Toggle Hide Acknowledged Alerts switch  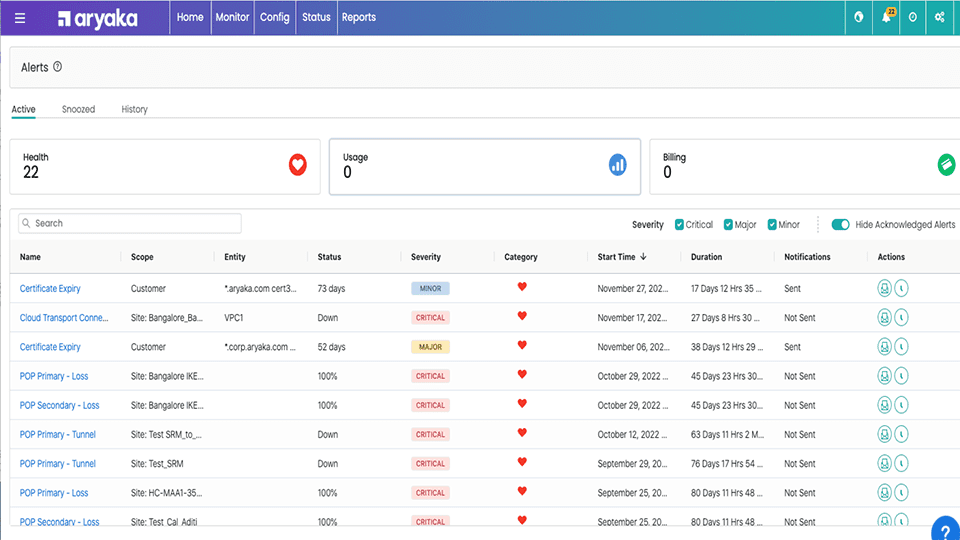[x=840, y=225]
